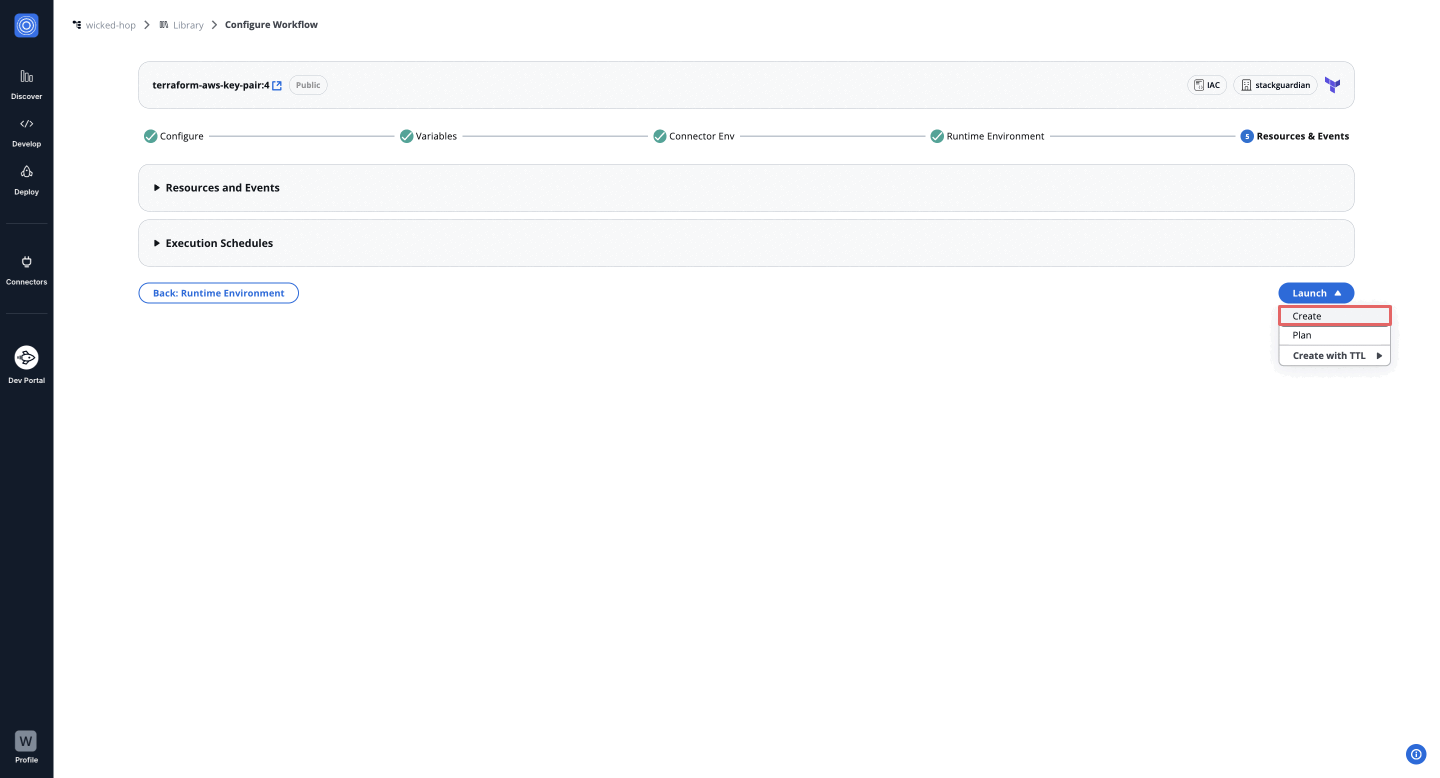Open the Connectors panel
The width and height of the screenshot is (1440, 778).
click(26, 268)
